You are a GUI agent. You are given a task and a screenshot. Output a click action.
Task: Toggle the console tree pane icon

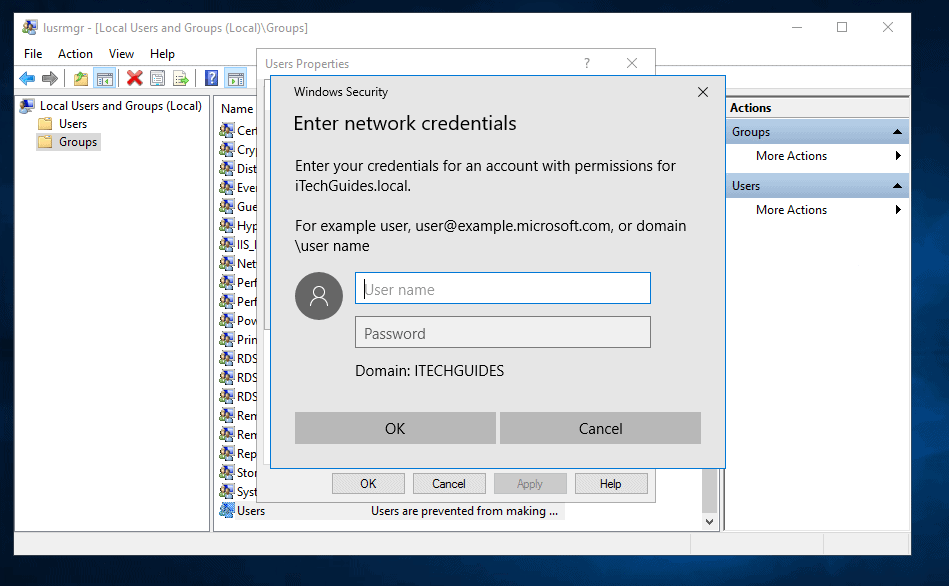click(105, 78)
